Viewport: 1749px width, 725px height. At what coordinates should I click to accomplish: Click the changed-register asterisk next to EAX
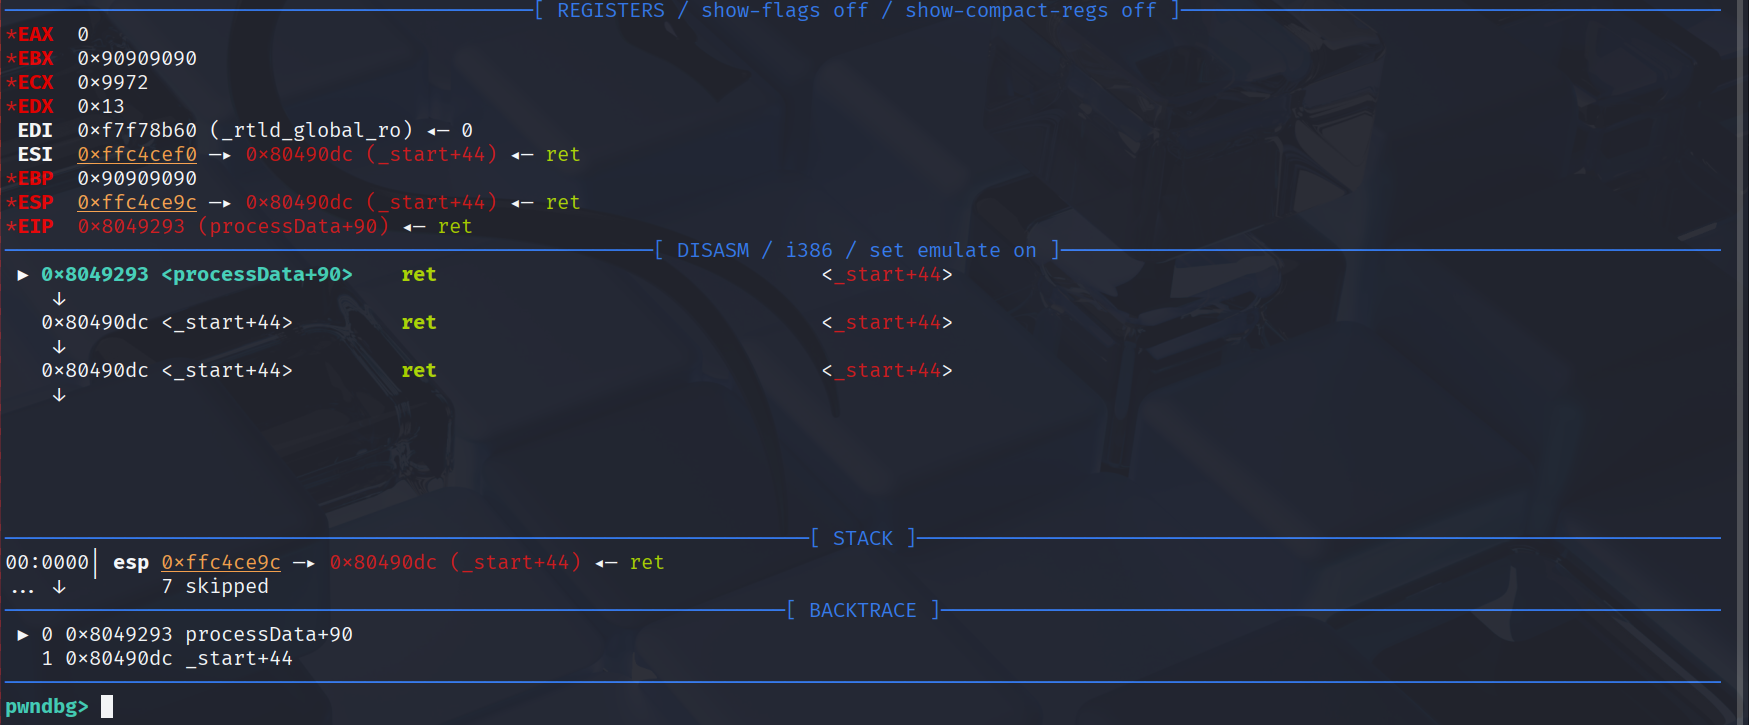point(11,35)
